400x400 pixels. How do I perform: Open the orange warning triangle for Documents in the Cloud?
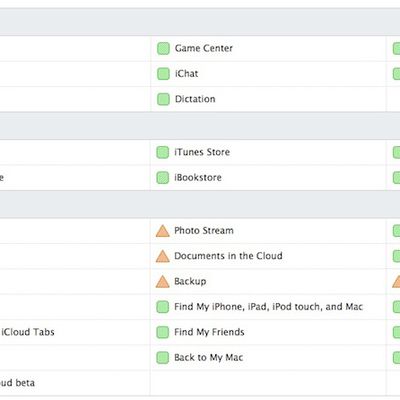click(163, 256)
